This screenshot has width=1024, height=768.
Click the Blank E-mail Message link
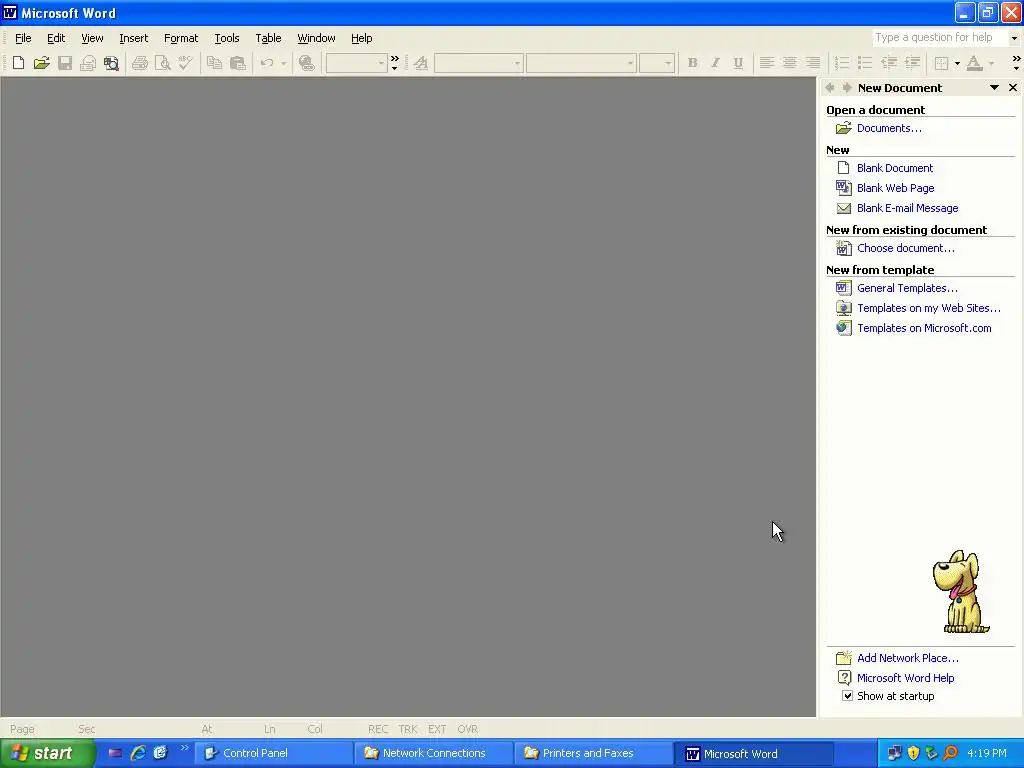(x=907, y=208)
